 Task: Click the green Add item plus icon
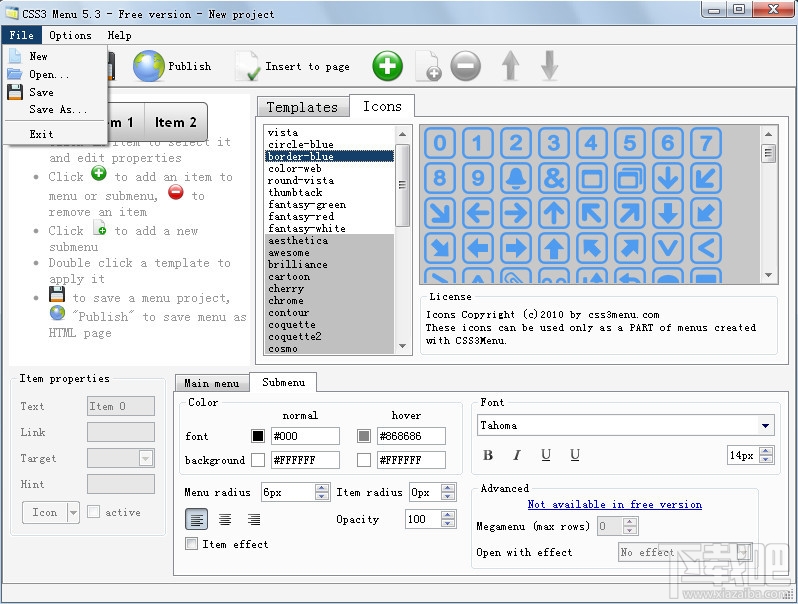point(387,66)
